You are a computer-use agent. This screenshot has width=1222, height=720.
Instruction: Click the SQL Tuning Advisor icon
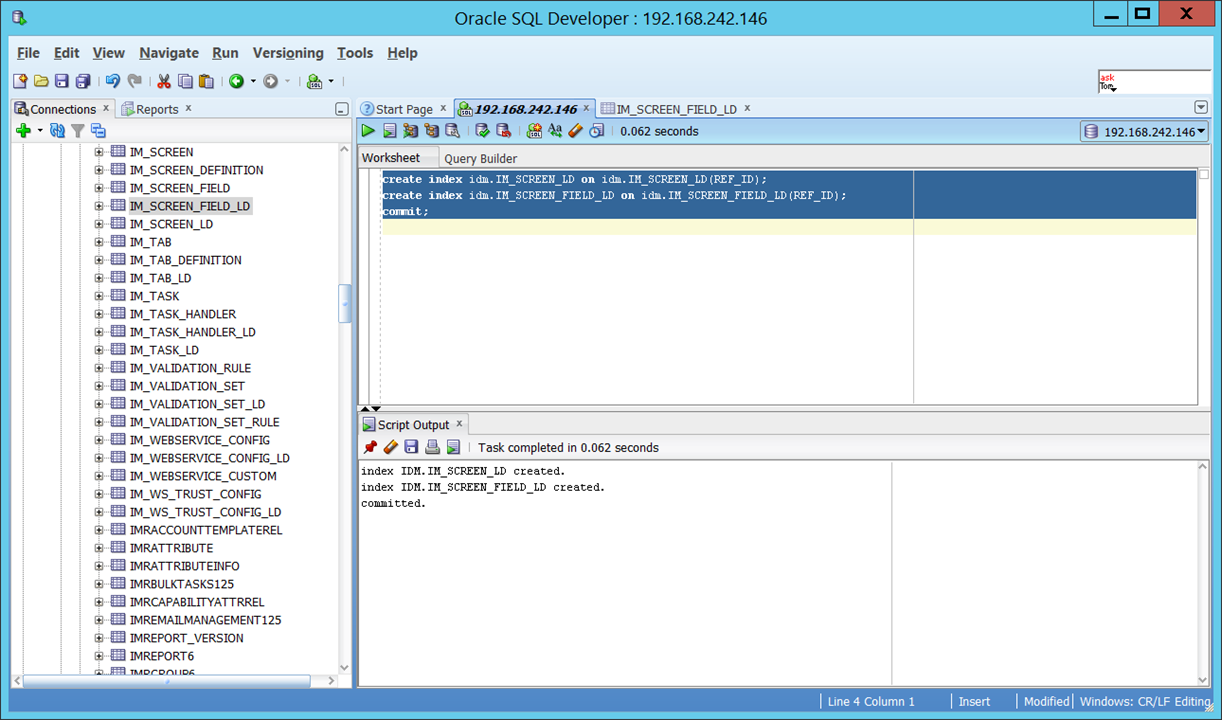pyautogui.click(x=452, y=131)
